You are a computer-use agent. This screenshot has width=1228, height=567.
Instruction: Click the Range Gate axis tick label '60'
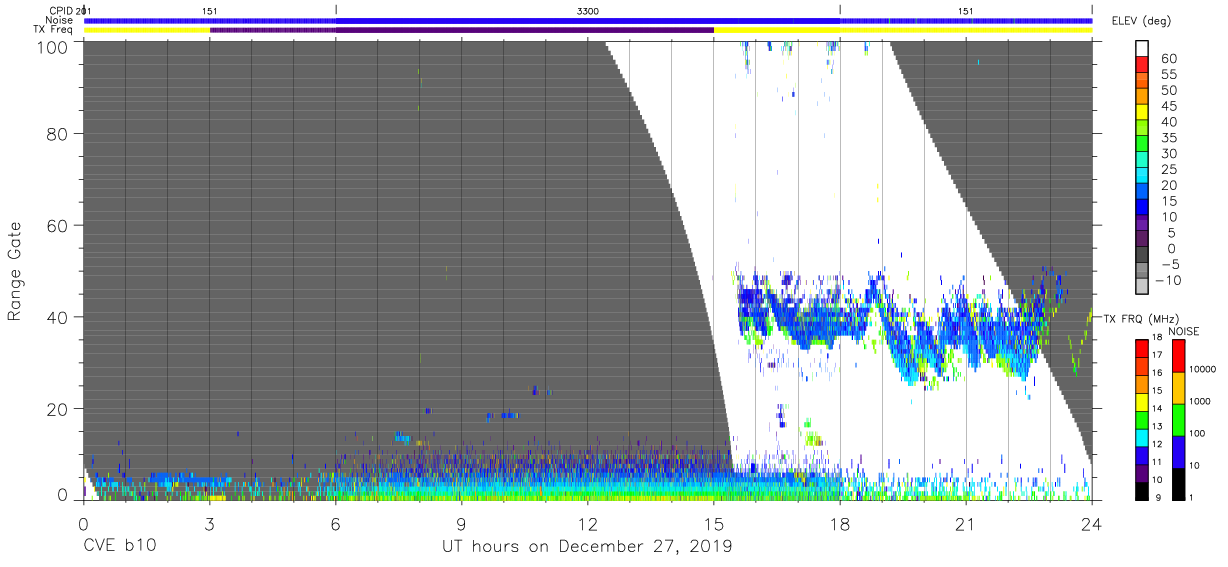57,225
